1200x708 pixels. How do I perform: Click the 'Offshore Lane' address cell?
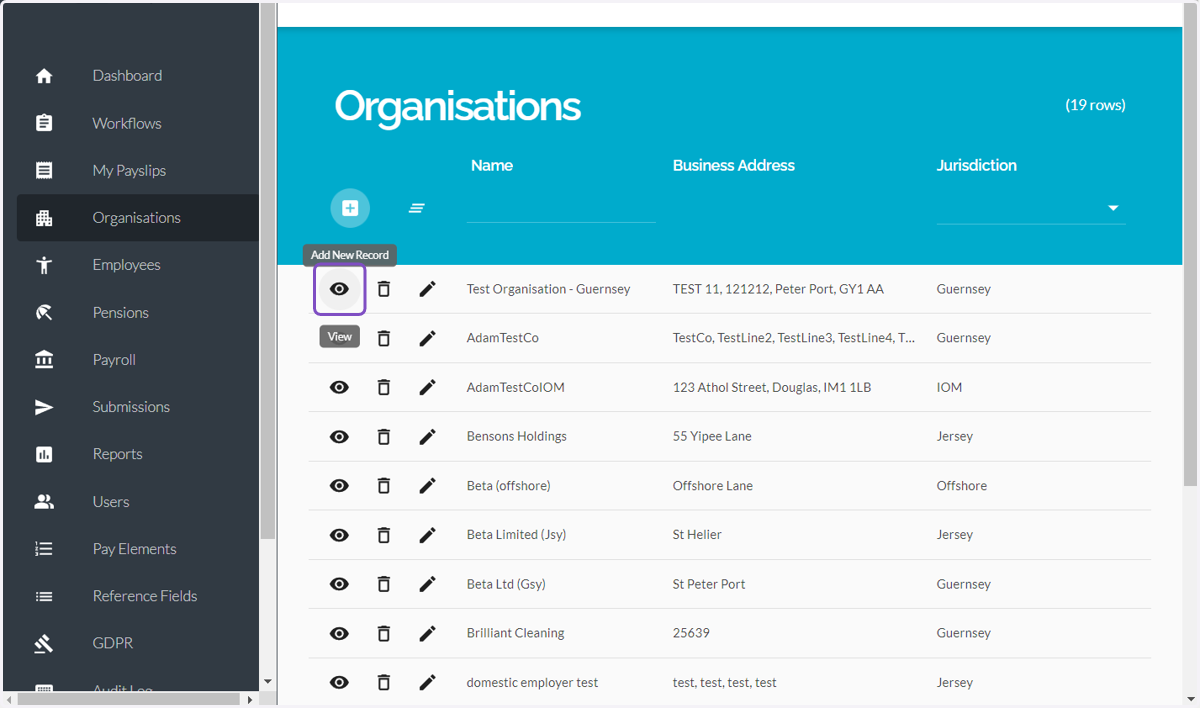coord(713,486)
